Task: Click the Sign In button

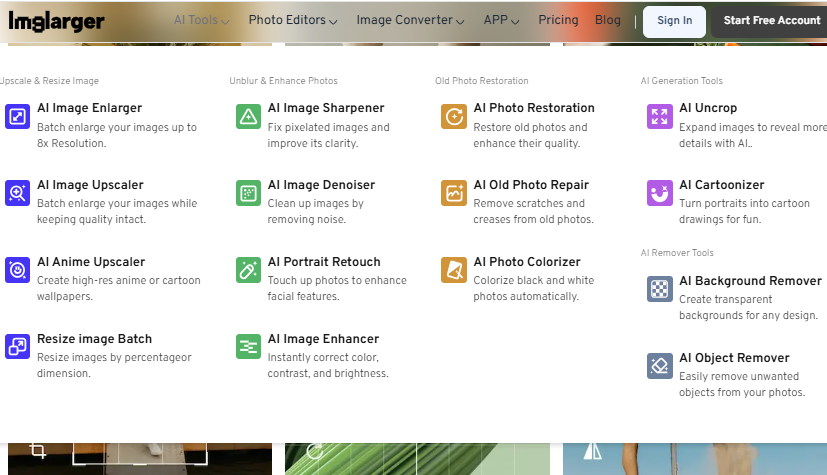Action: pos(674,21)
